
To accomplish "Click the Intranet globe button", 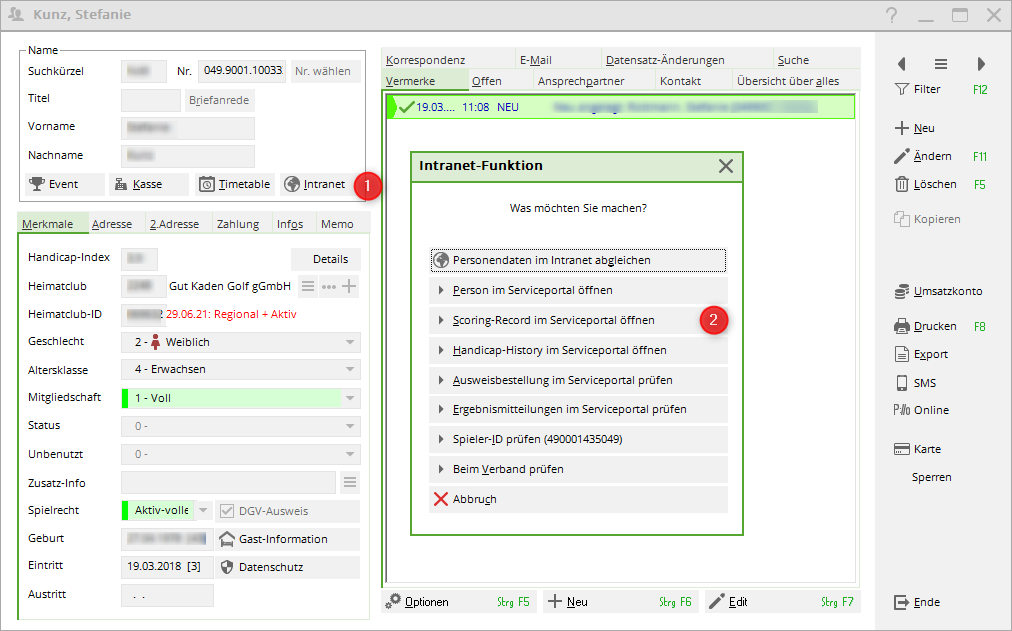I will [316, 184].
